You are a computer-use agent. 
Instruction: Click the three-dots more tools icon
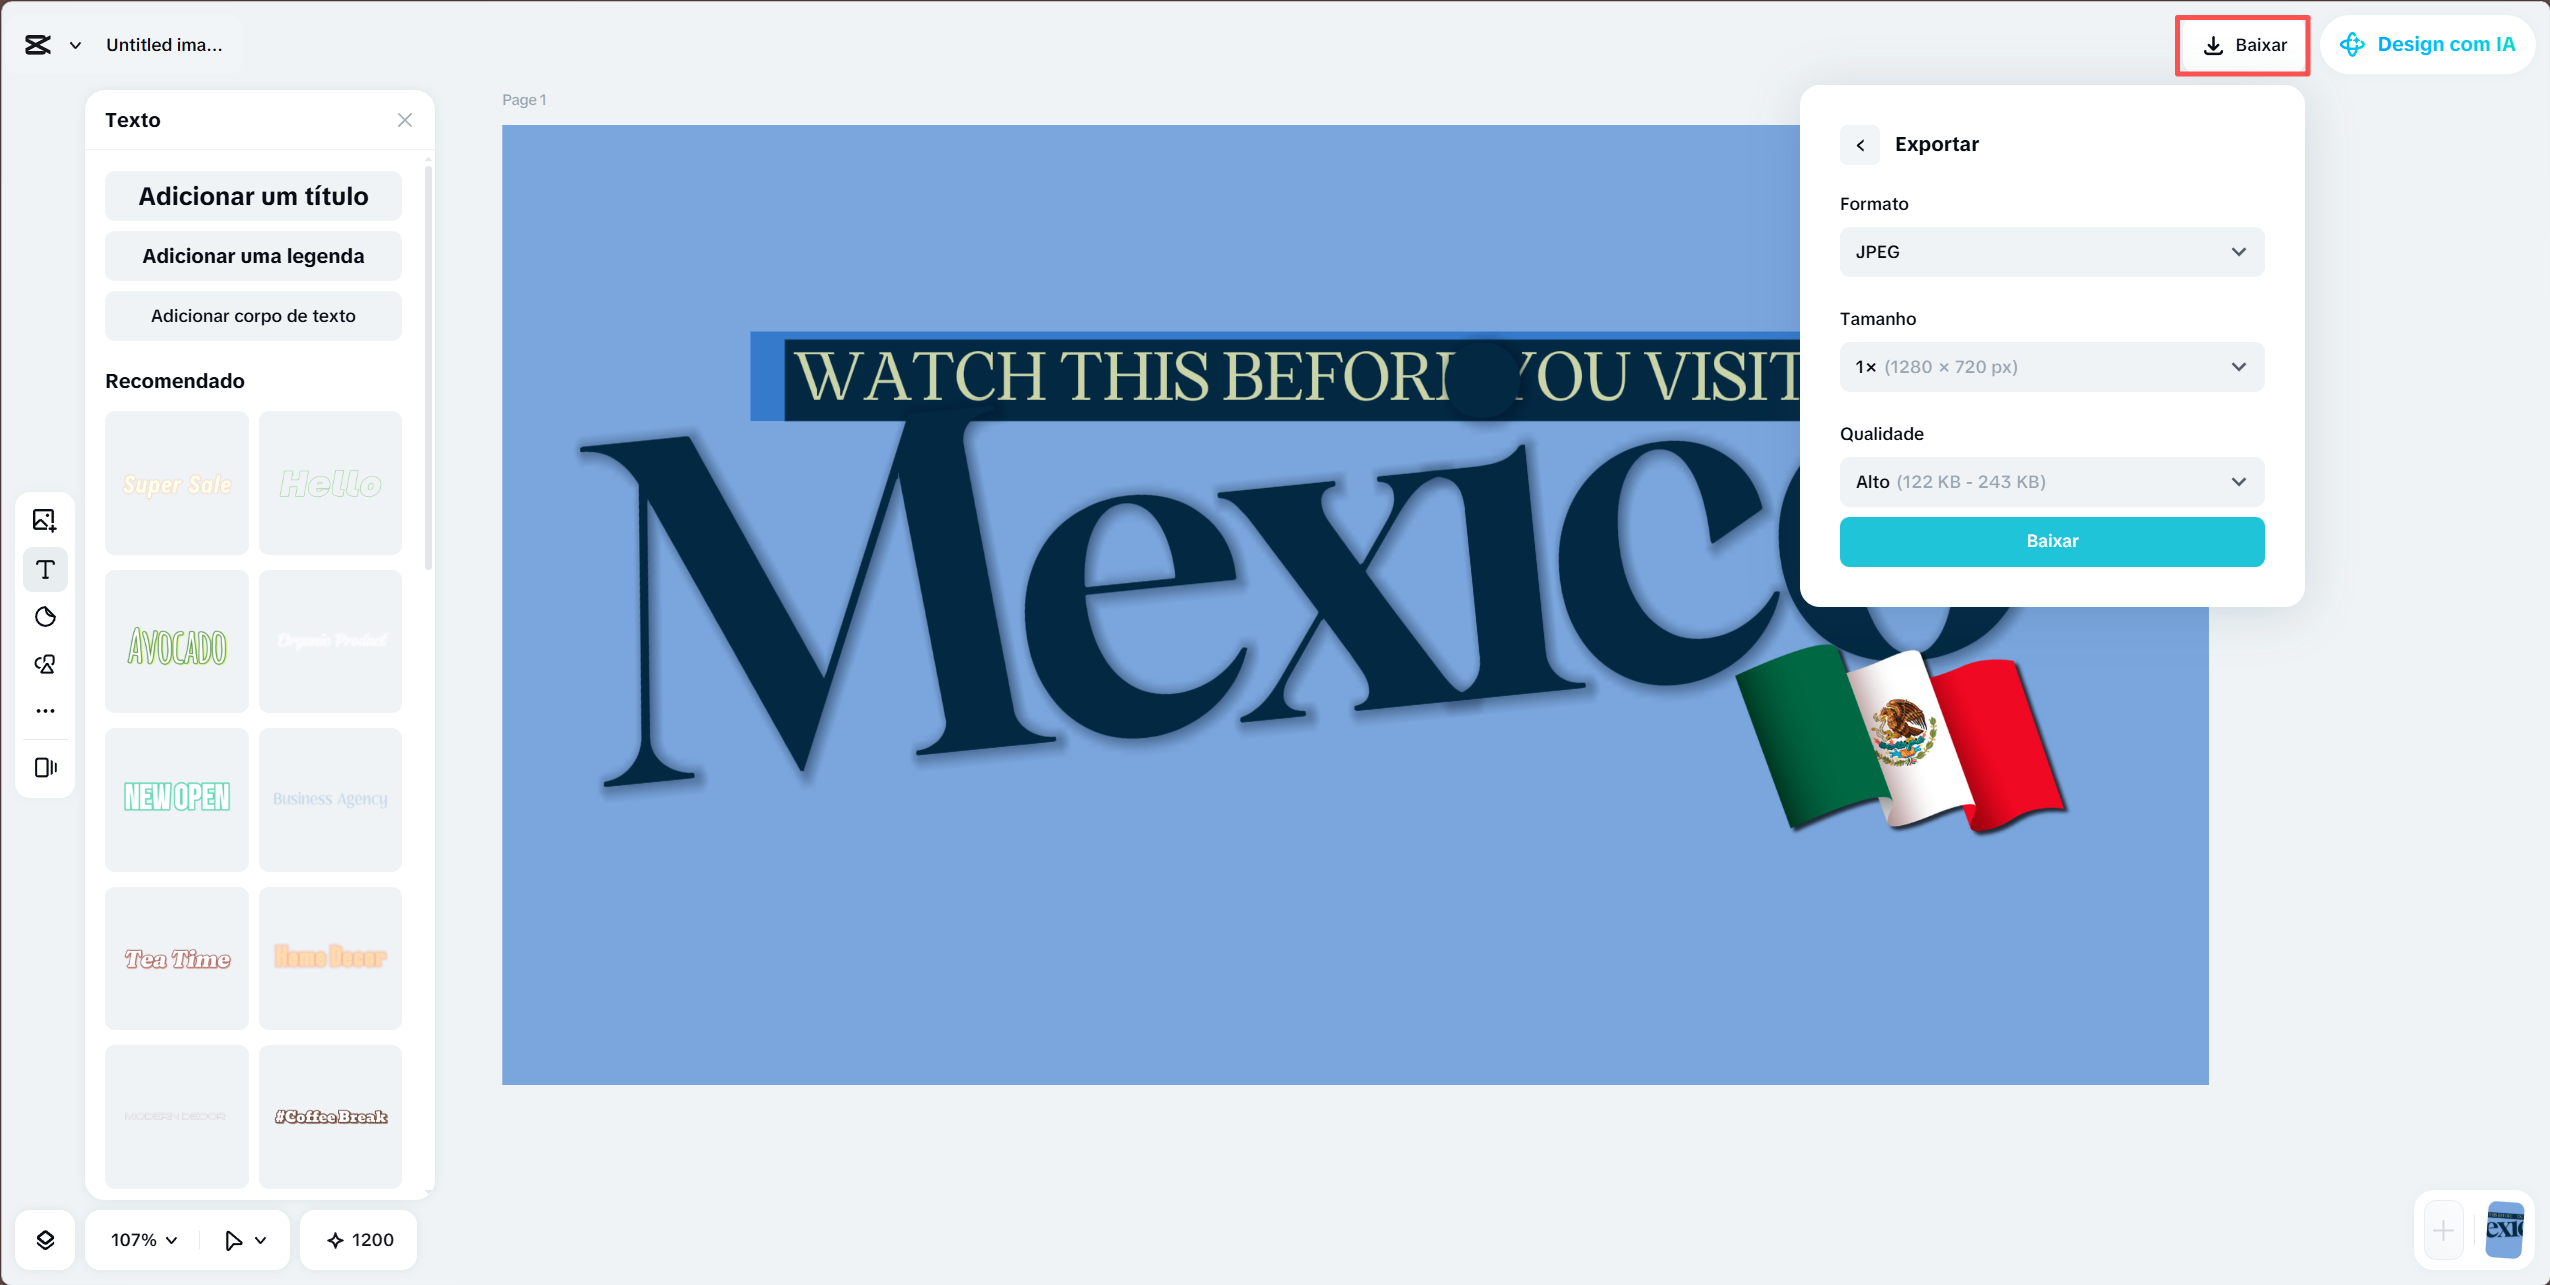coord(45,710)
